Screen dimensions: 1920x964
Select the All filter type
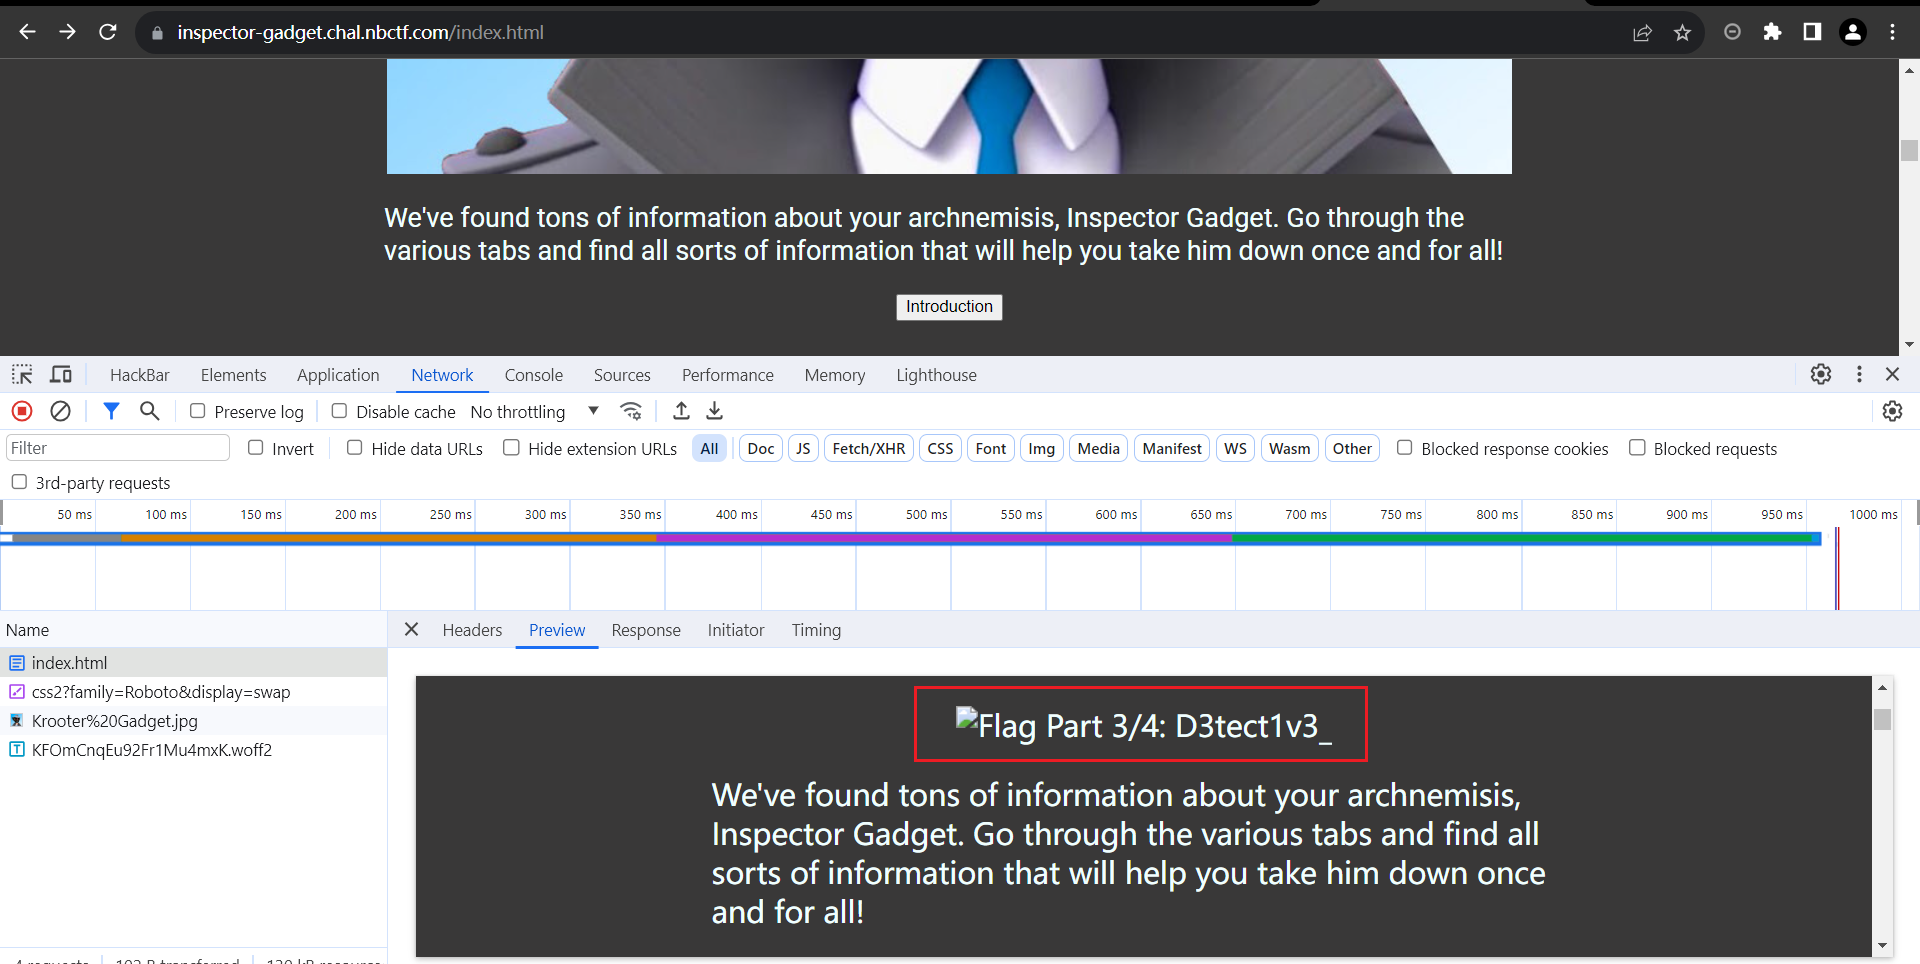pos(709,448)
